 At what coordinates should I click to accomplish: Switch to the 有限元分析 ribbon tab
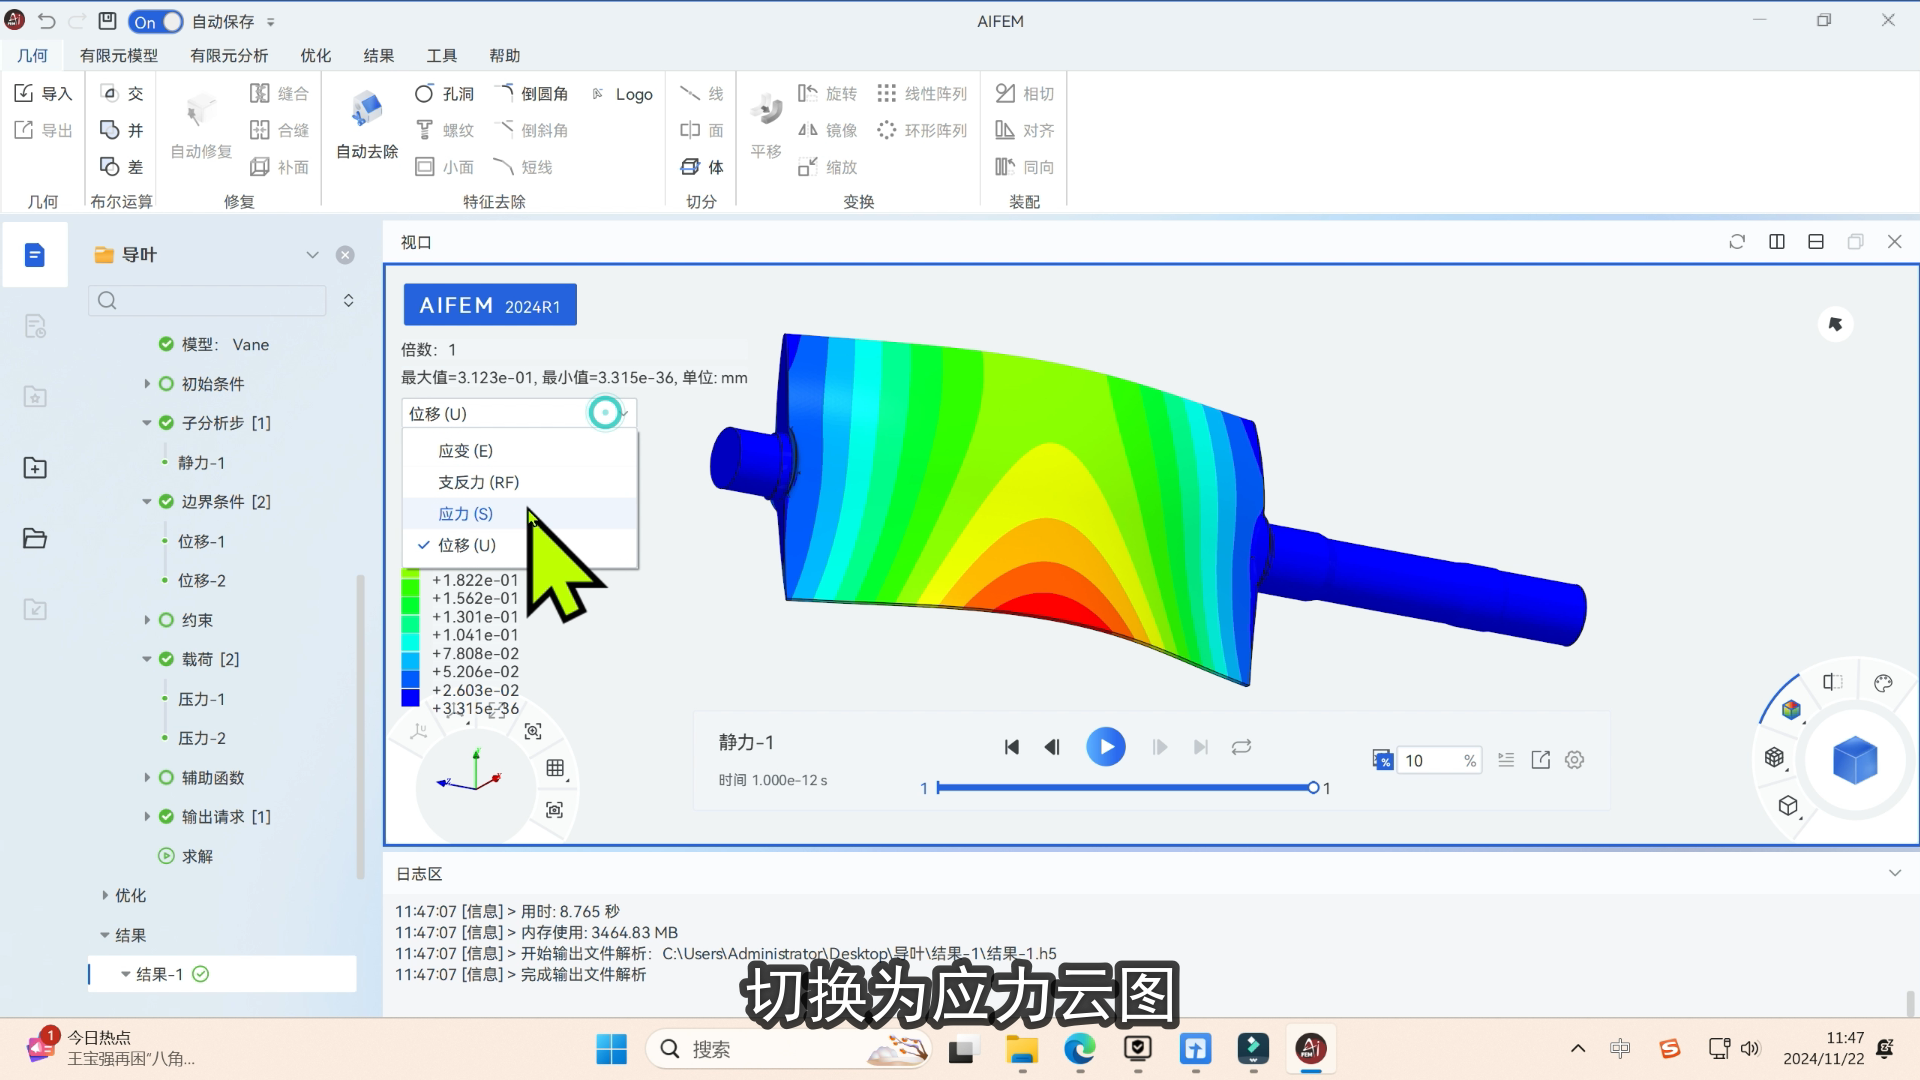pyautogui.click(x=229, y=56)
